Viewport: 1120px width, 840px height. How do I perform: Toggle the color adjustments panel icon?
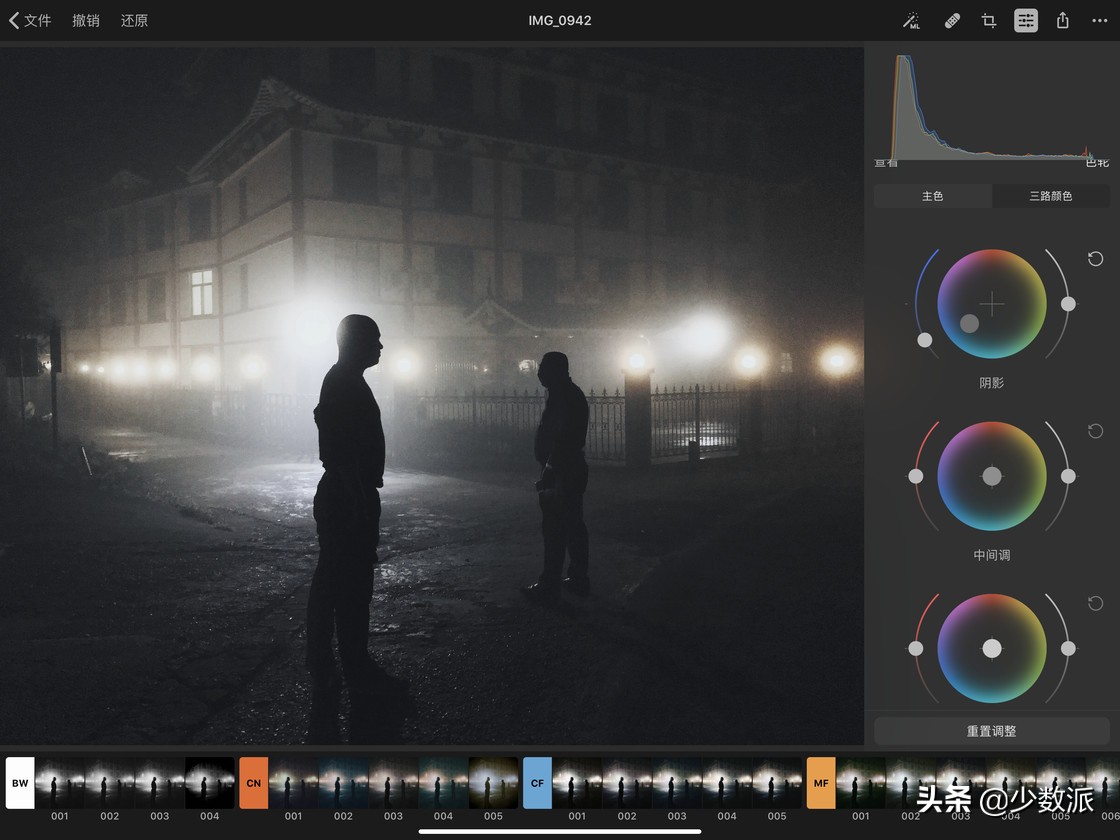coord(1026,21)
